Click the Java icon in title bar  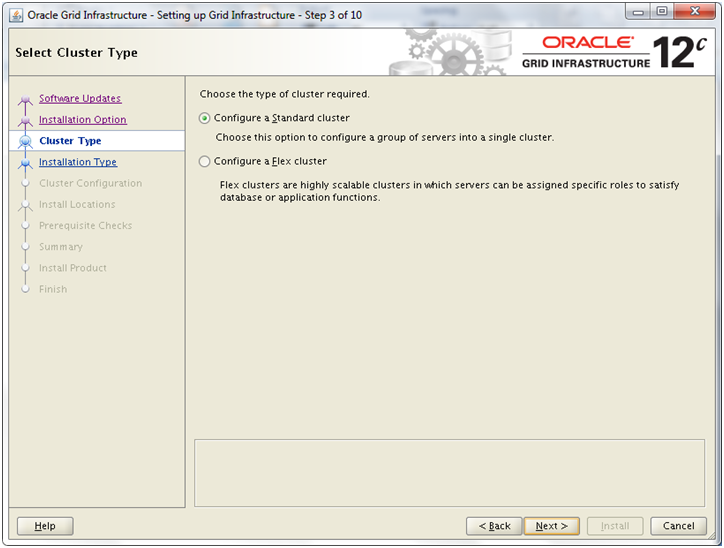16,16
